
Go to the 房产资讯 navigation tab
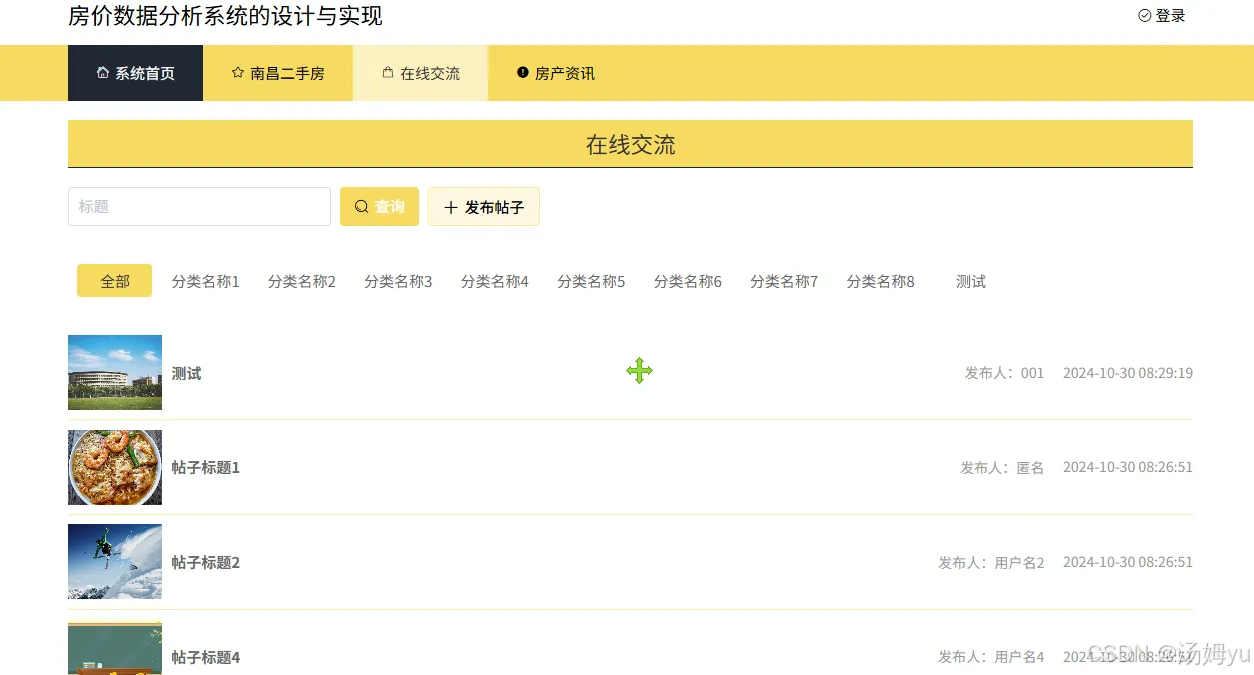(555, 73)
